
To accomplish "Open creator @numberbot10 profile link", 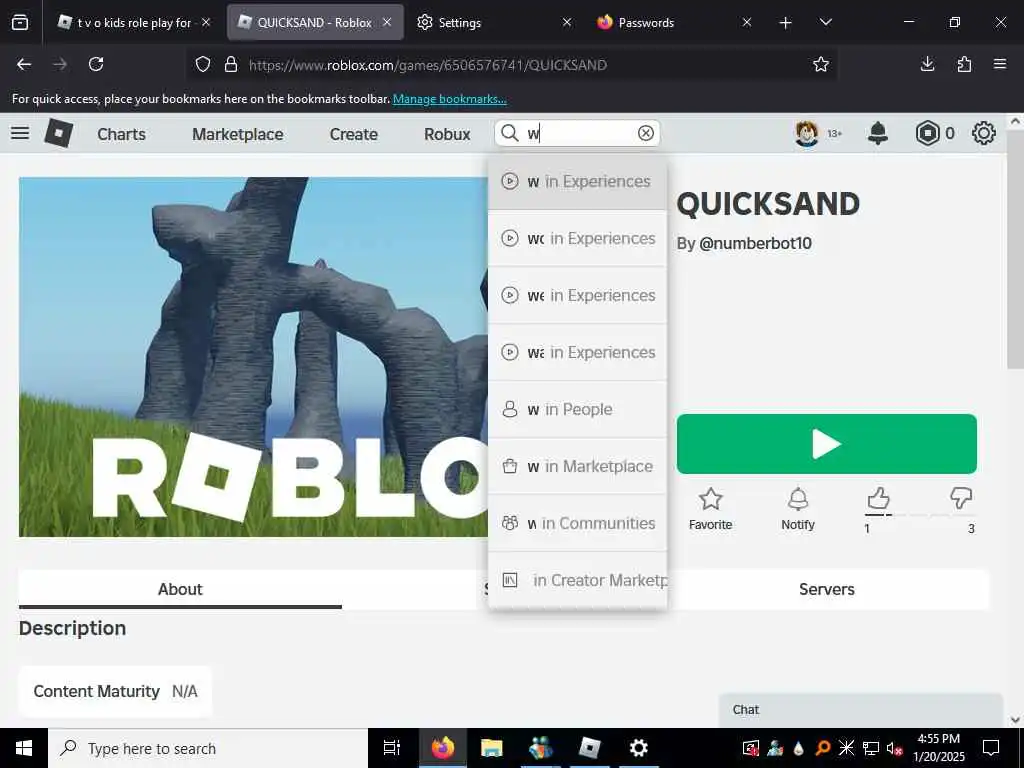I will (x=755, y=244).
